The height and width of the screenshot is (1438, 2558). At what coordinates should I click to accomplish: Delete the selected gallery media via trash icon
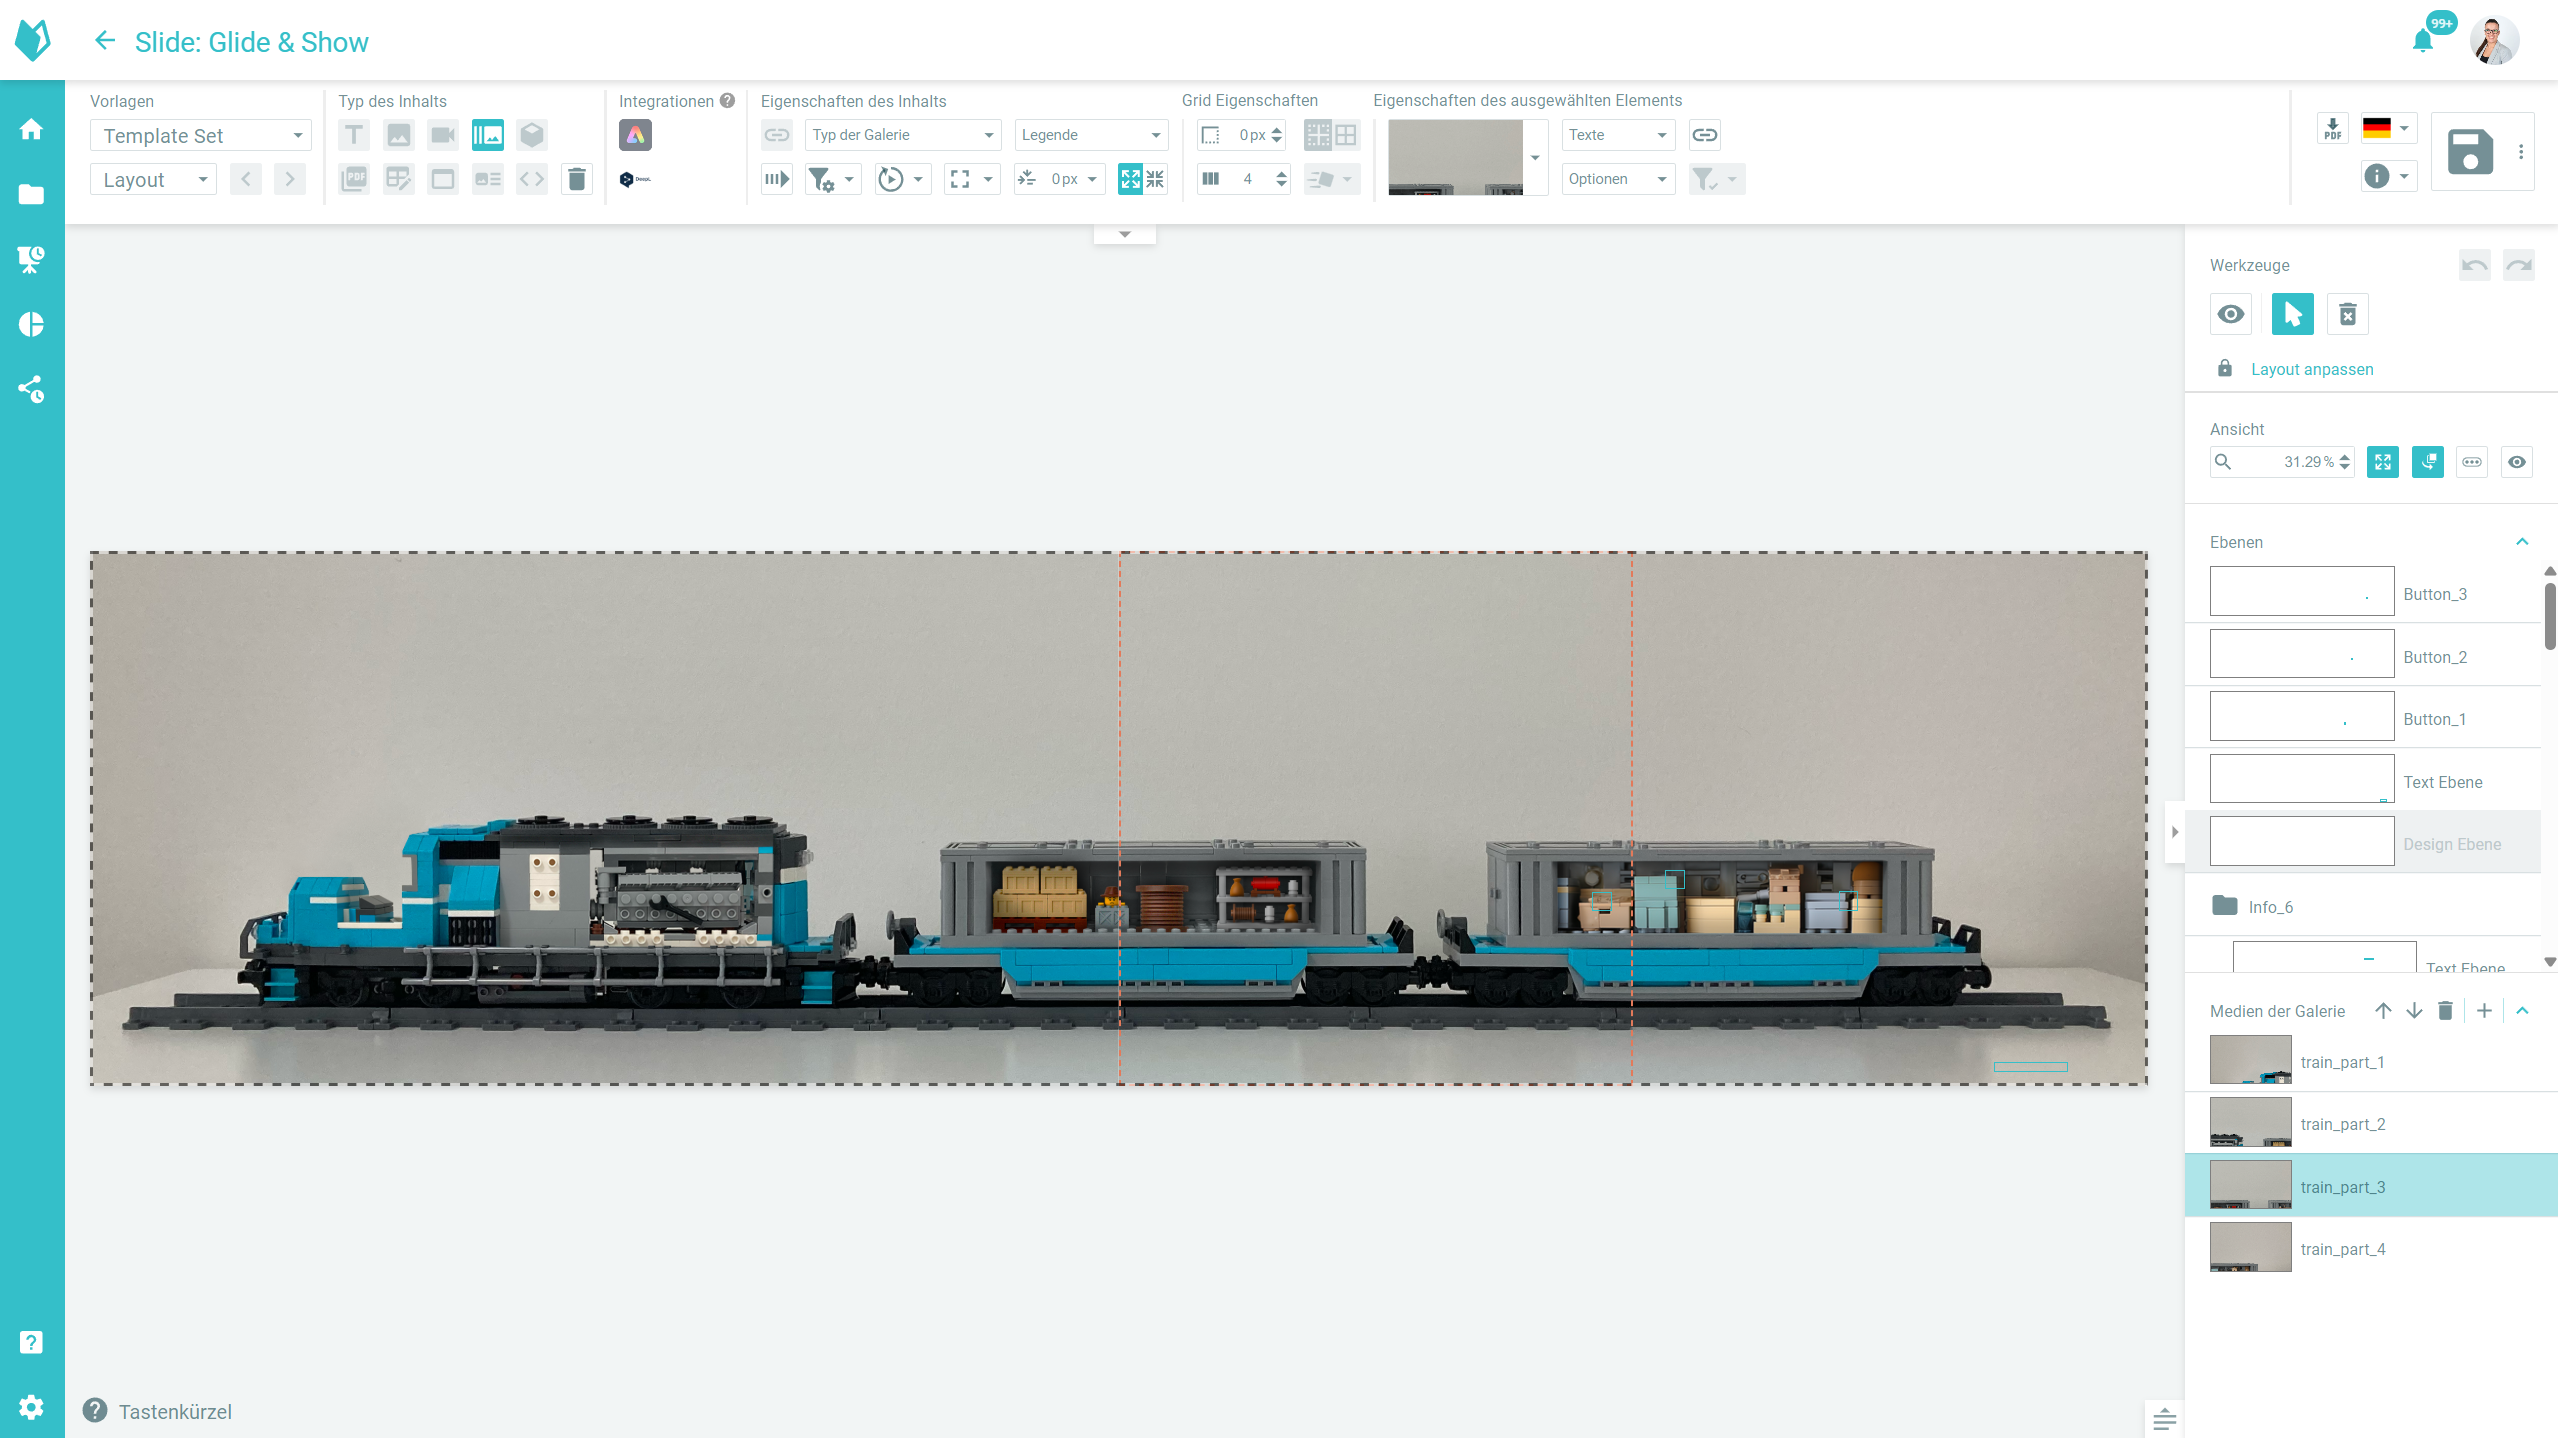point(2445,1011)
